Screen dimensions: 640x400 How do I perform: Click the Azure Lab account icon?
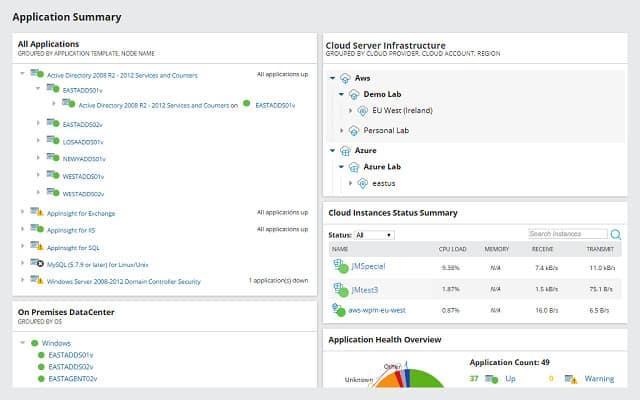tap(354, 167)
